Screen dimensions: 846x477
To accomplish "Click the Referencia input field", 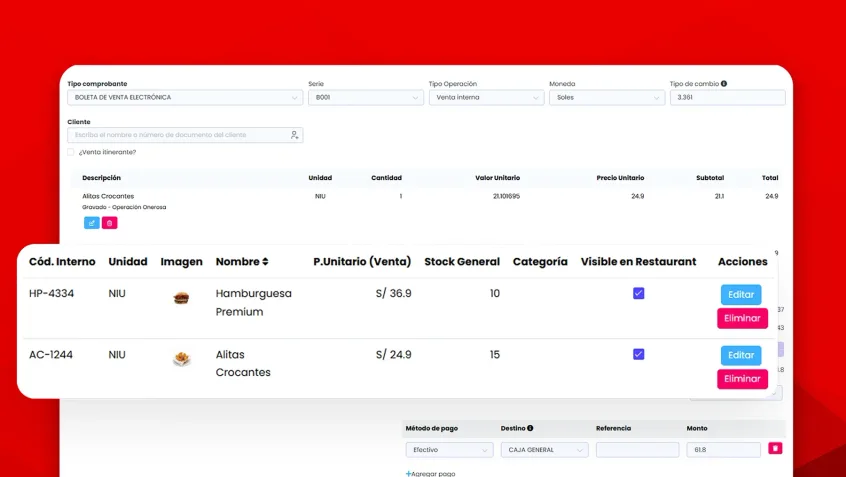I will [637, 449].
